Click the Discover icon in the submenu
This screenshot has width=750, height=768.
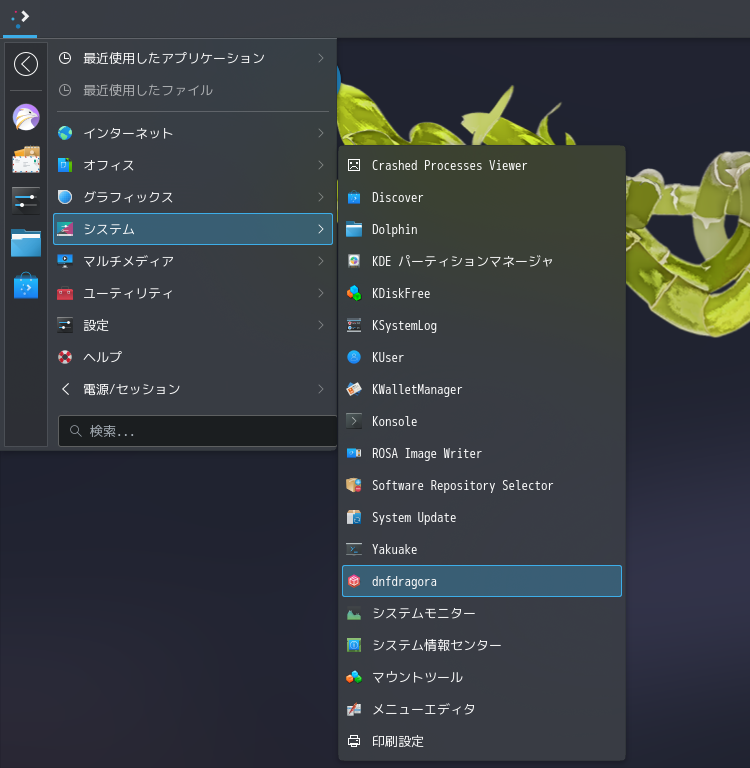[354, 197]
